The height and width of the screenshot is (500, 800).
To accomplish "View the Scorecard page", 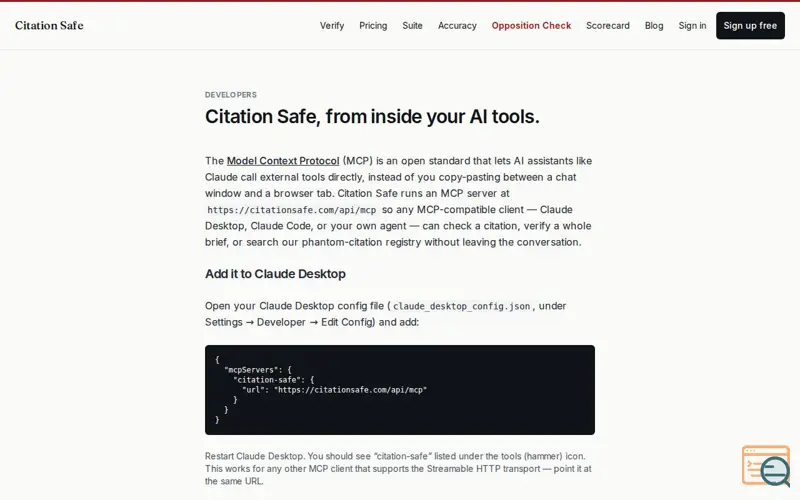I will pyautogui.click(x=608, y=26).
